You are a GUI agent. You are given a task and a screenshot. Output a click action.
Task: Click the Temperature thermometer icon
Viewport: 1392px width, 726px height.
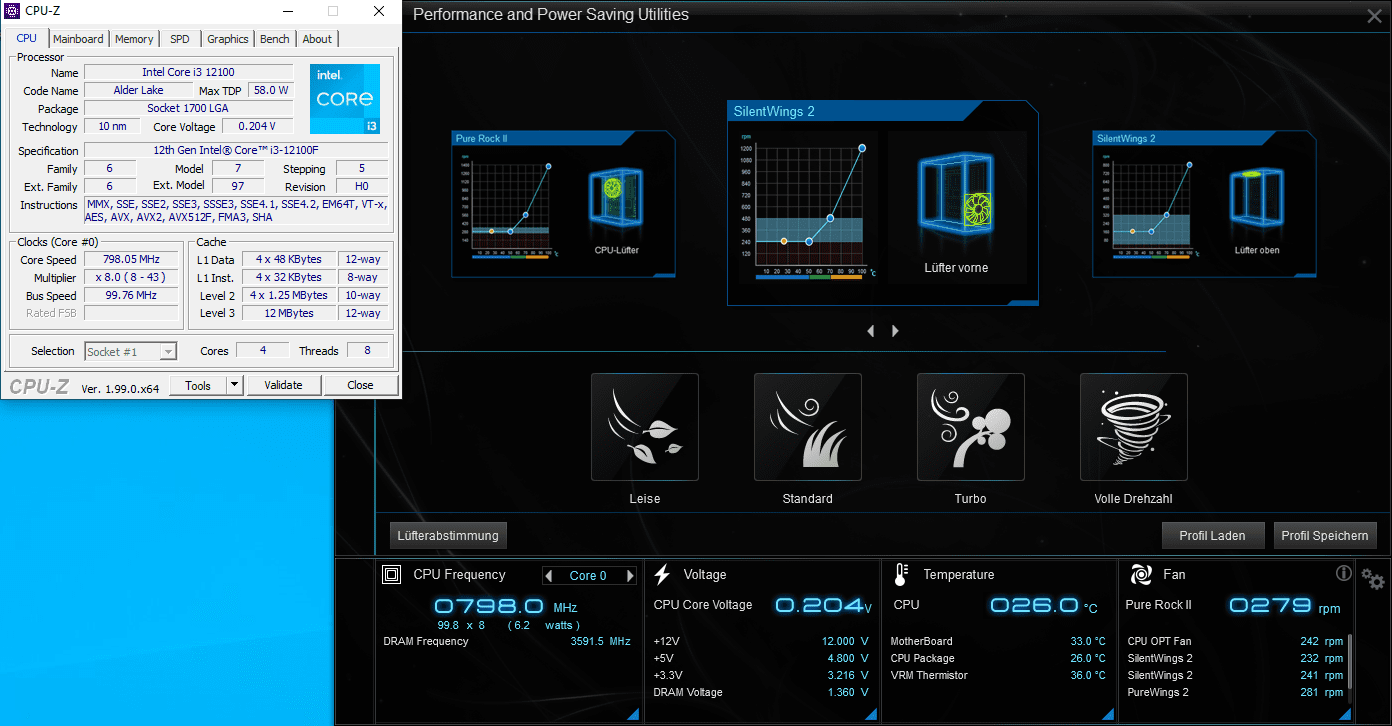click(901, 575)
